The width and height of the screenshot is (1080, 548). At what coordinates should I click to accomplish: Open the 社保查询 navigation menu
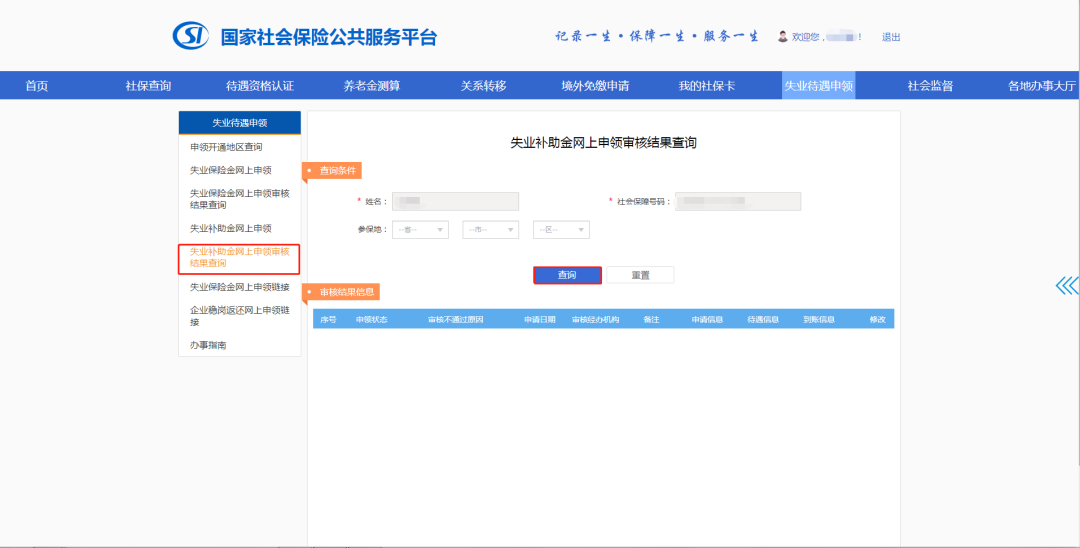click(148, 86)
